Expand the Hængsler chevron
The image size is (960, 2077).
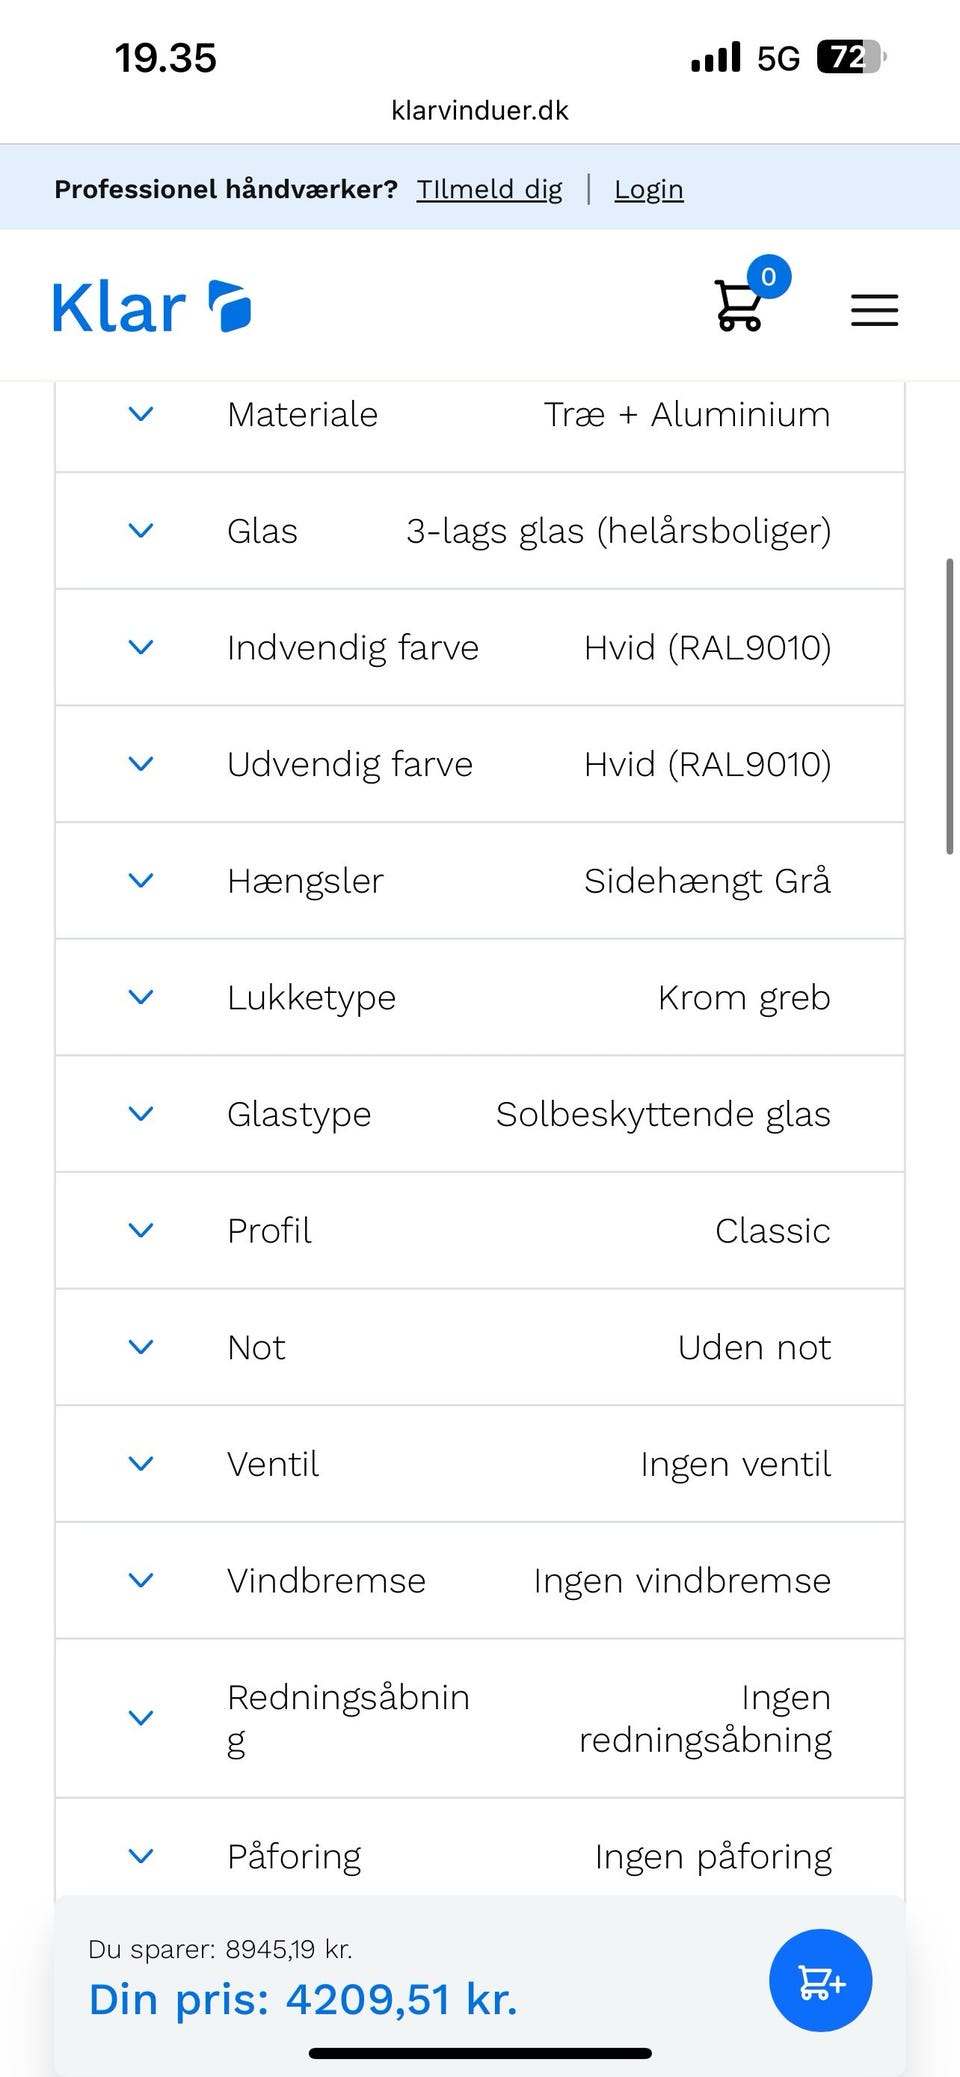click(x=141, y=881)
